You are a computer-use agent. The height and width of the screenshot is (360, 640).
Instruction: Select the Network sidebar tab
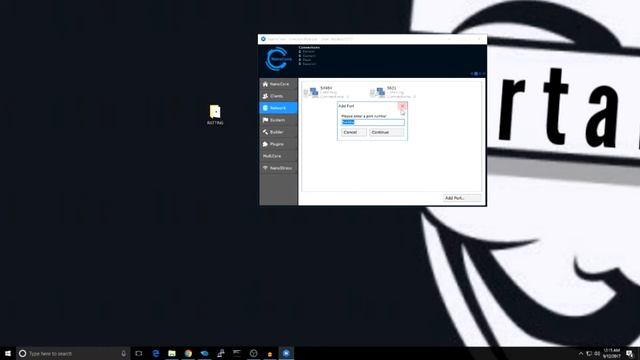[278, 108]
